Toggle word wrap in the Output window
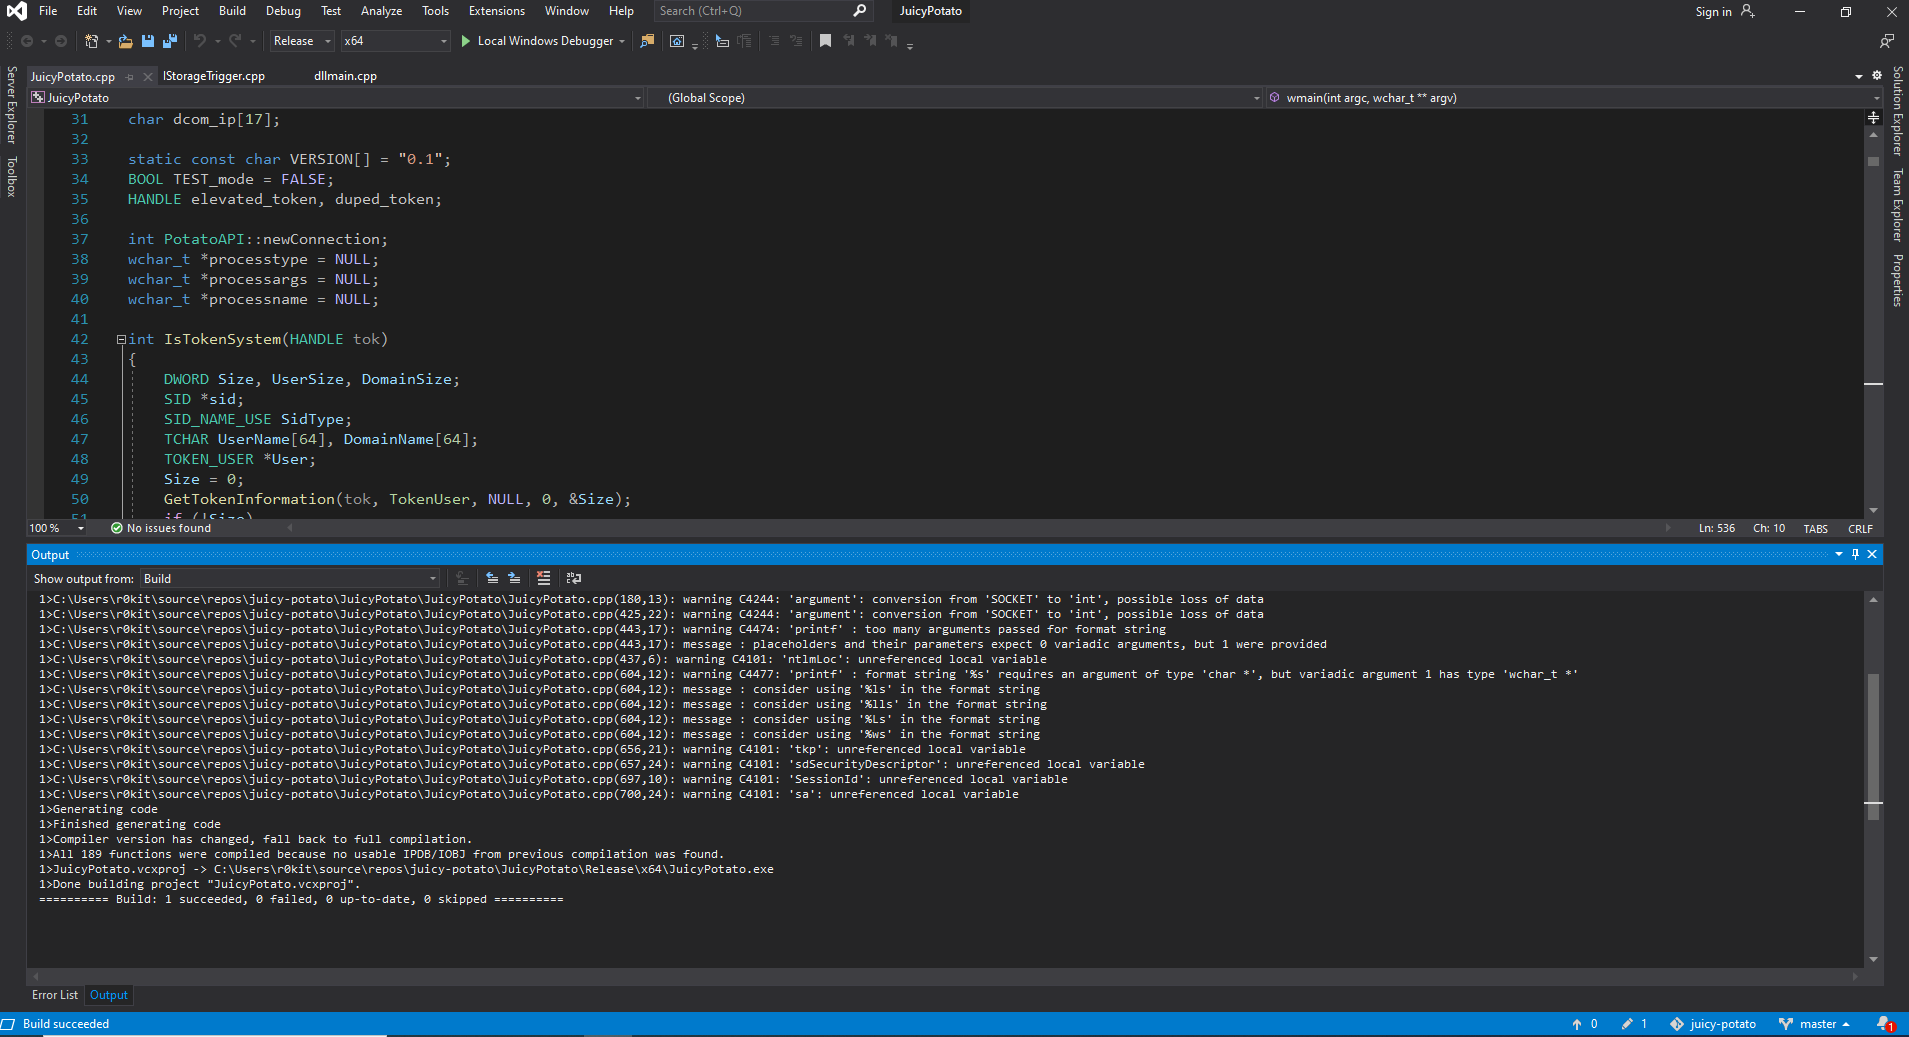The height and width of the screenshot is (1037, 1909). pos(574,578)
